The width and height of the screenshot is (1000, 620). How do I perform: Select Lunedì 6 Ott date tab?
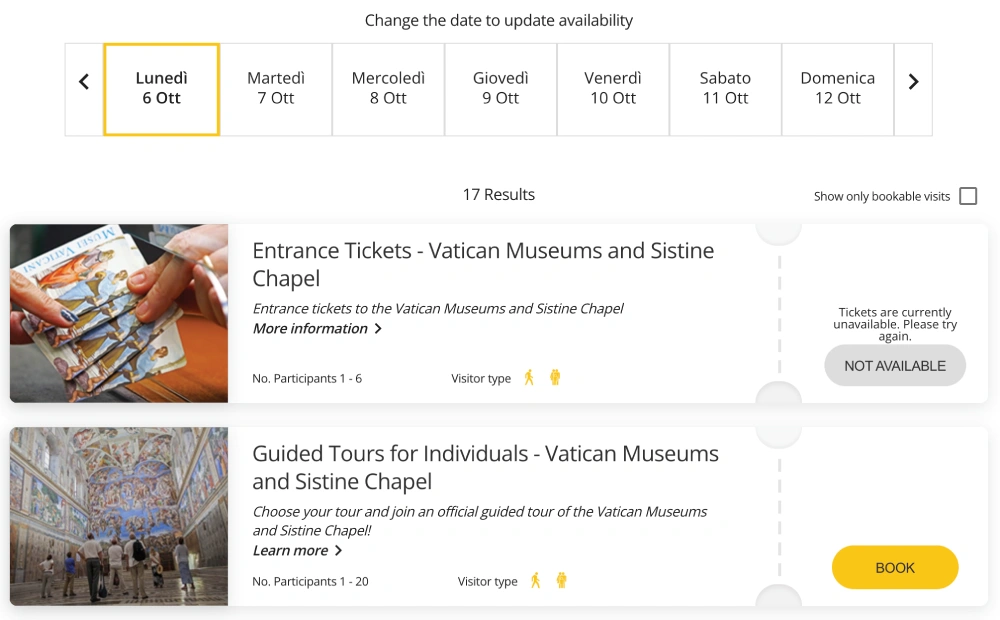point(161,89)
